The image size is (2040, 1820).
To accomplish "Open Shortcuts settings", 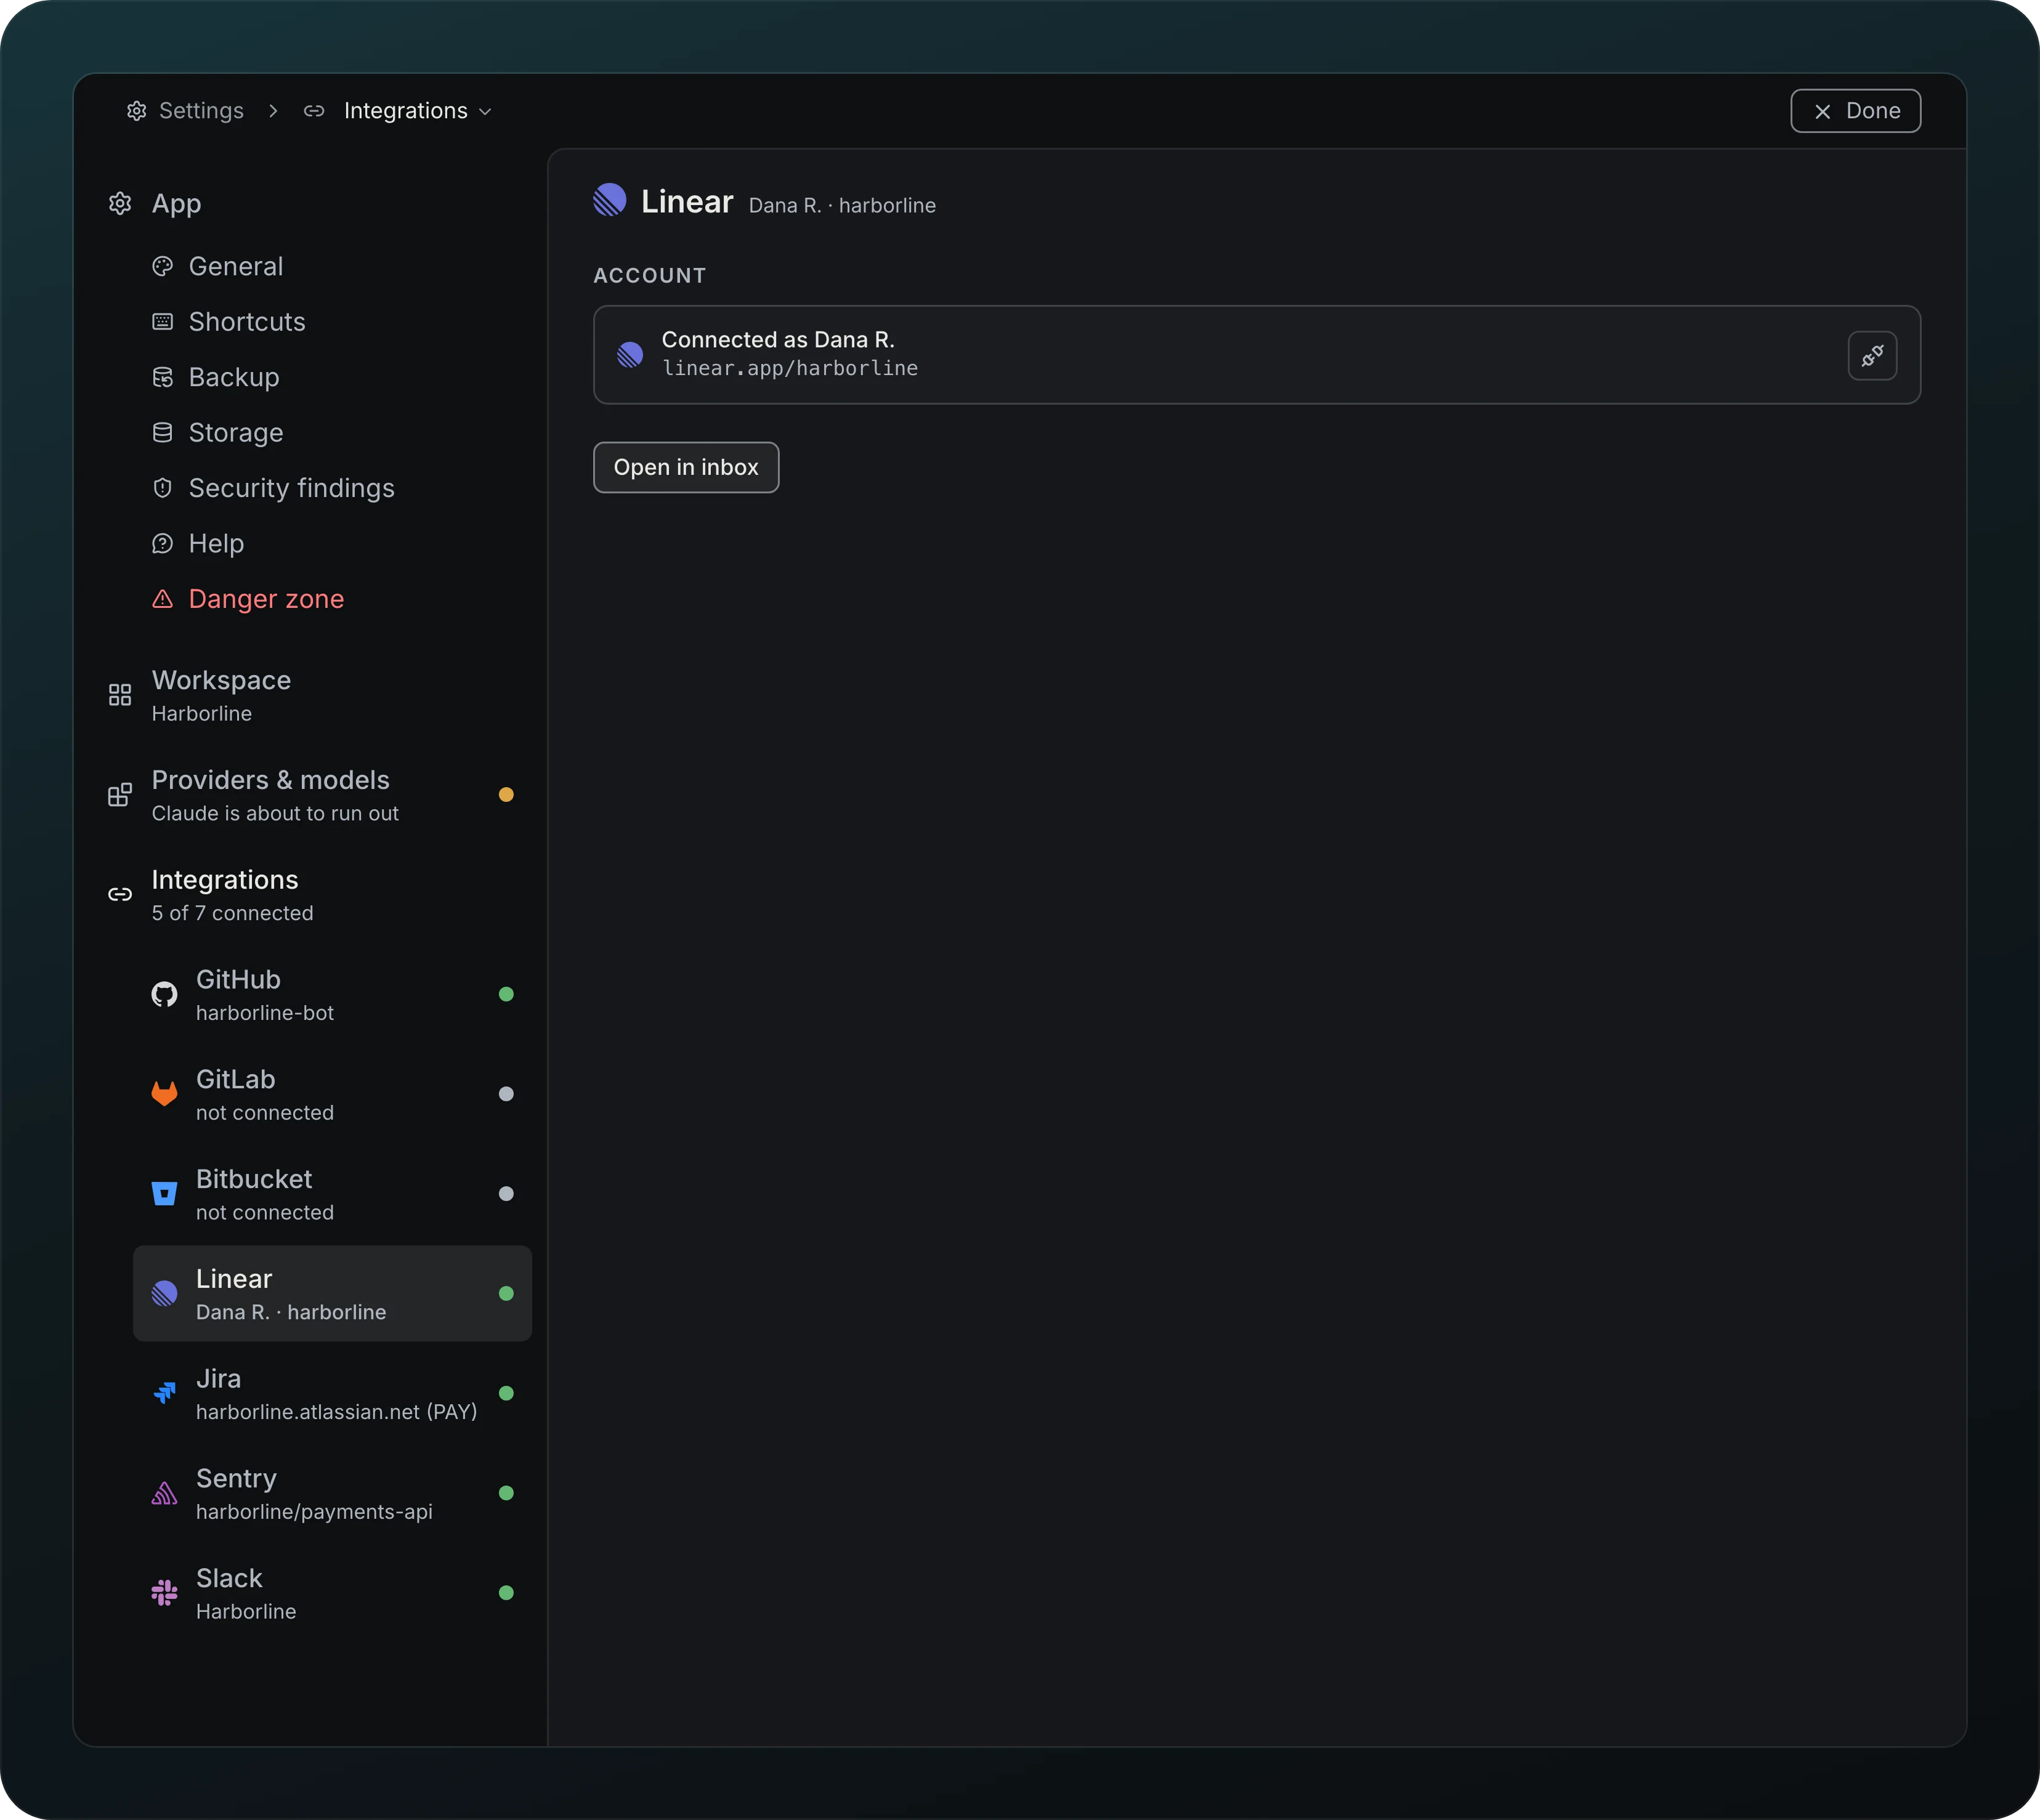I will click(x=332, y=322).
